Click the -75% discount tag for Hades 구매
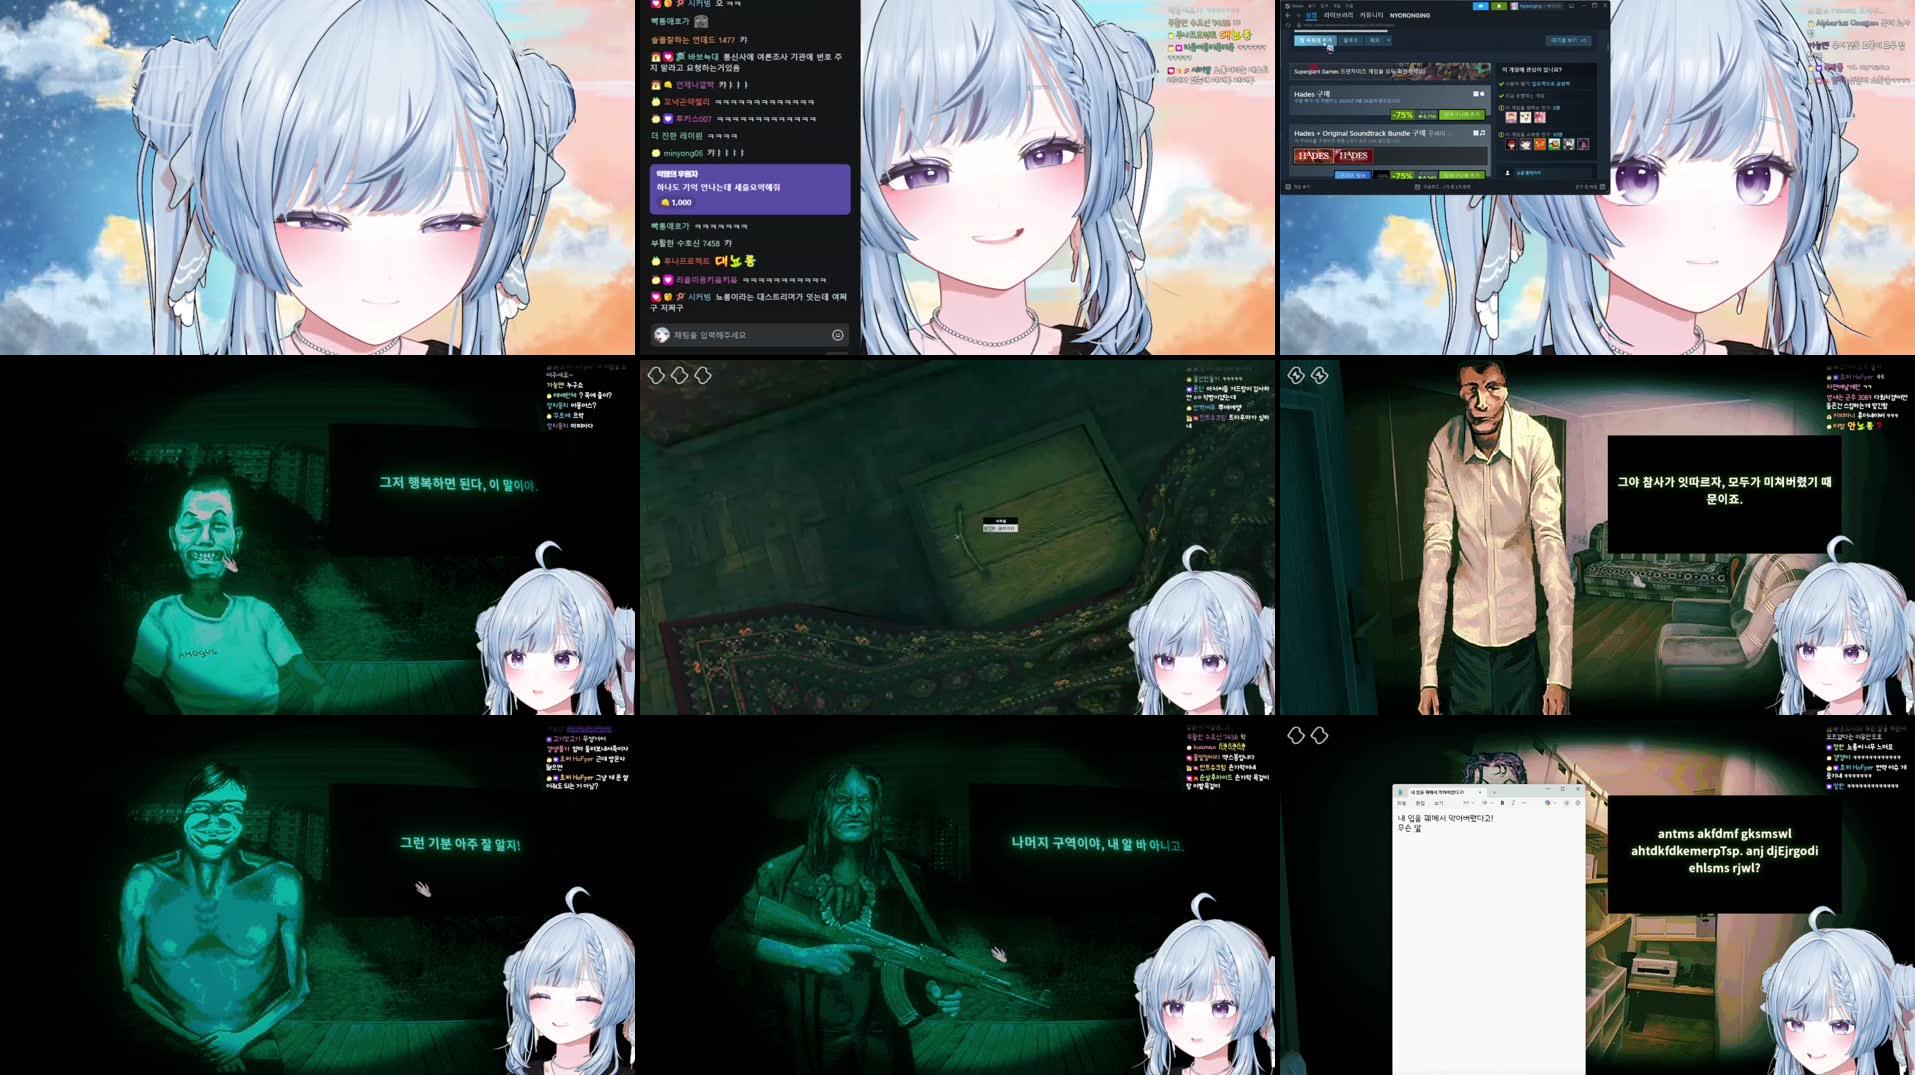Image resolution: width=1915 pixels, height=1075 pixels. [x=1403, y=115]
